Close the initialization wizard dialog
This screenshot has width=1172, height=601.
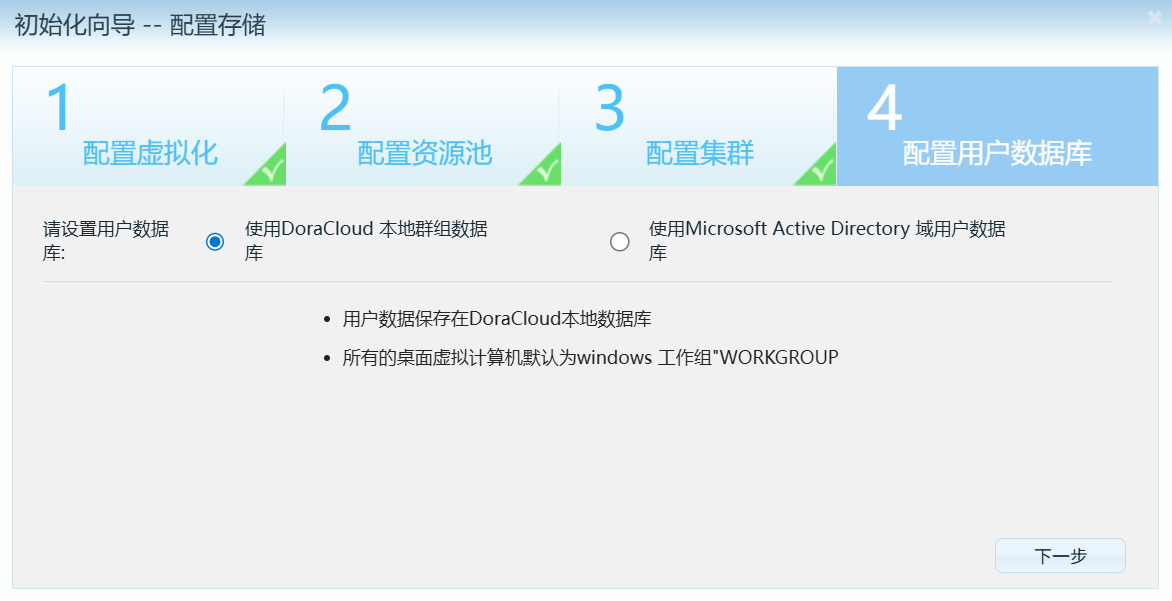click(1155, 17)
